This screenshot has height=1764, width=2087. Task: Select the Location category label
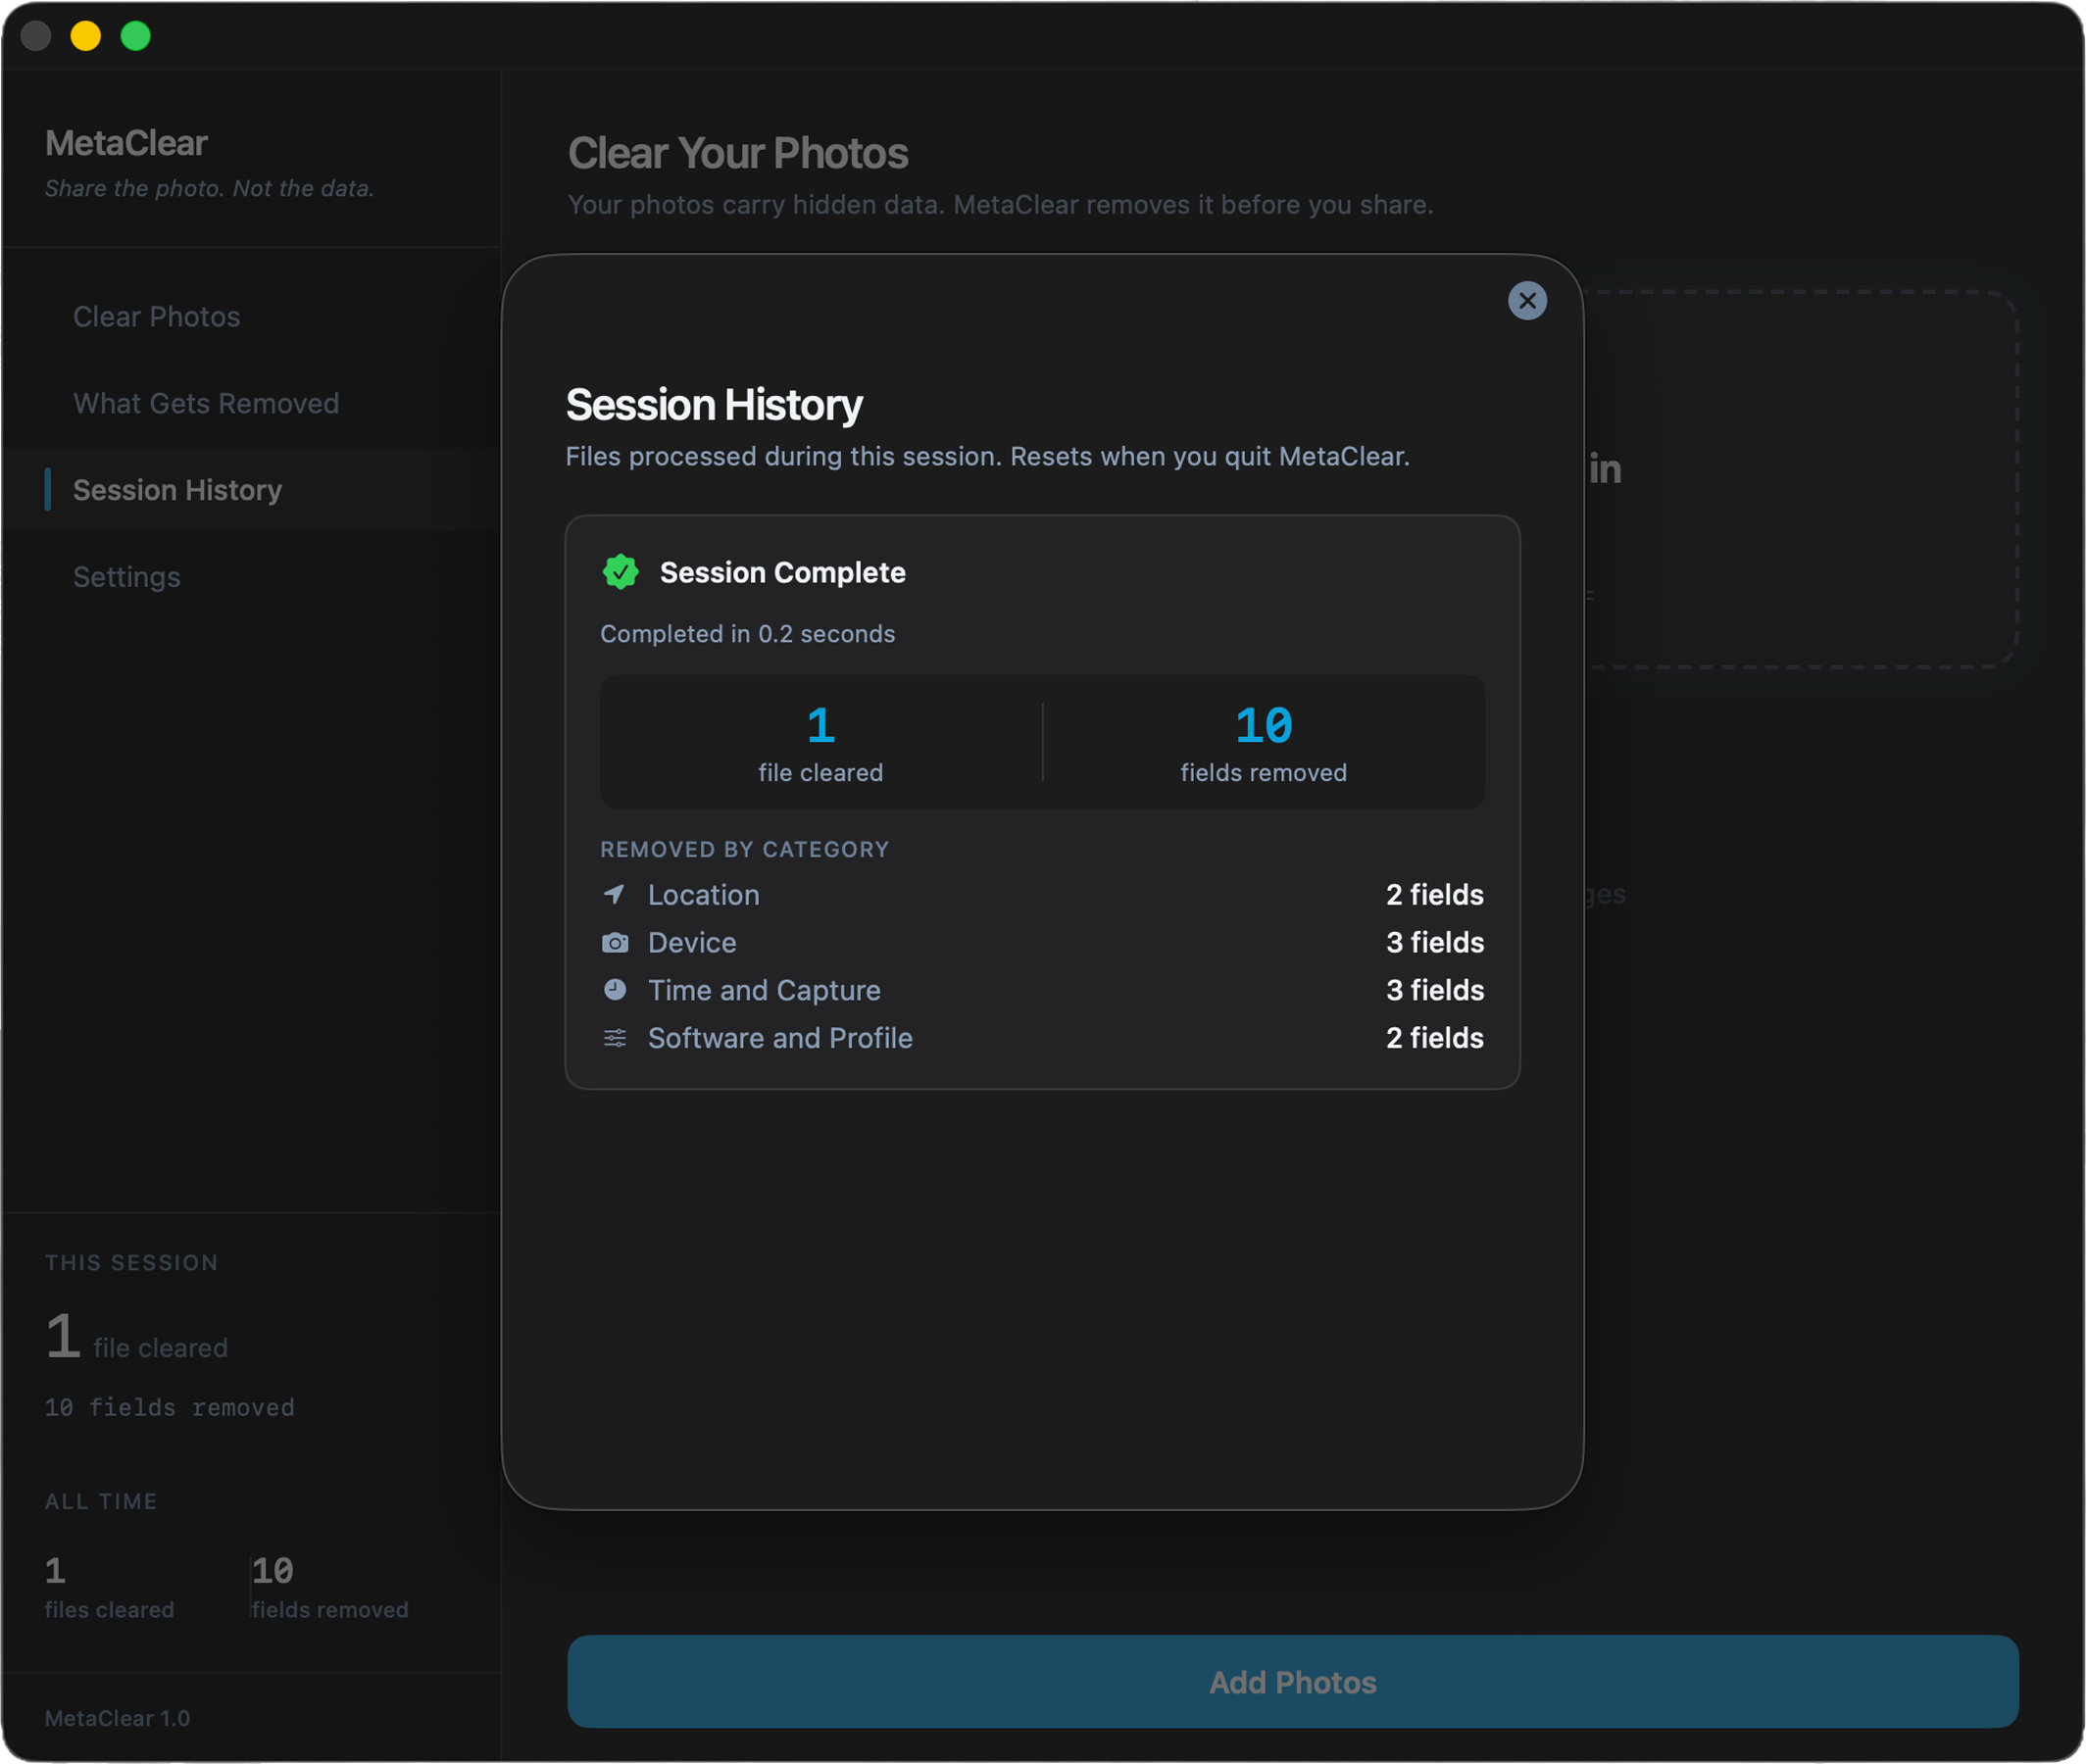(703, 894)
